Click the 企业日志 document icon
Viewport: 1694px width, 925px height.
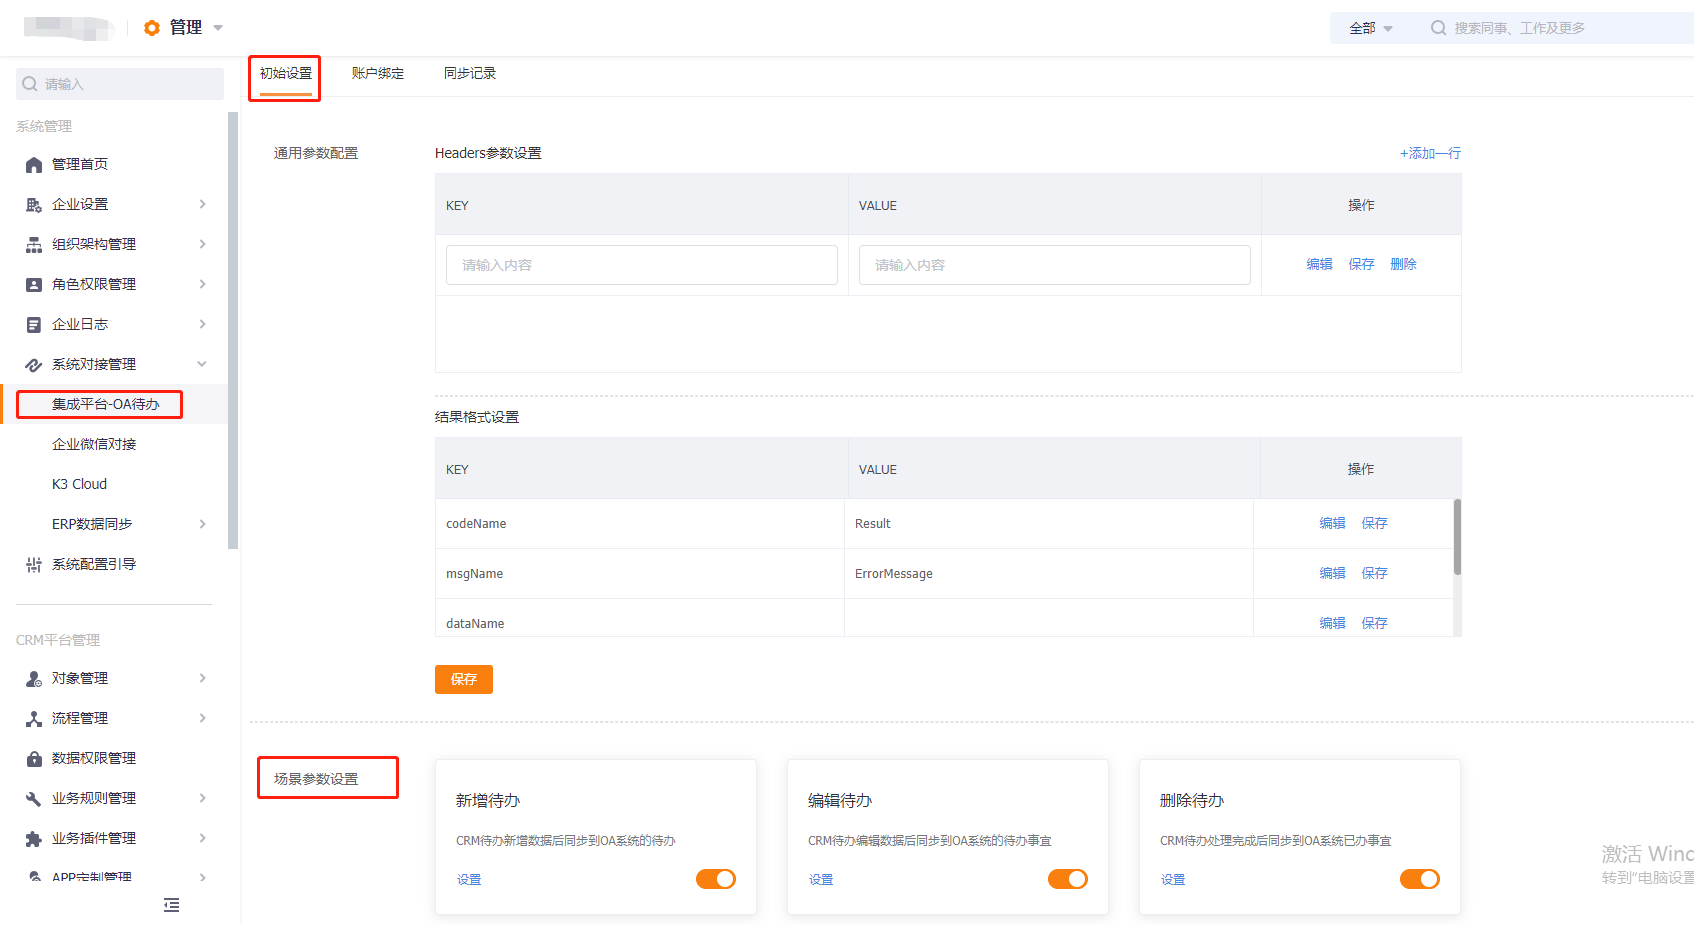click(34, 325)
